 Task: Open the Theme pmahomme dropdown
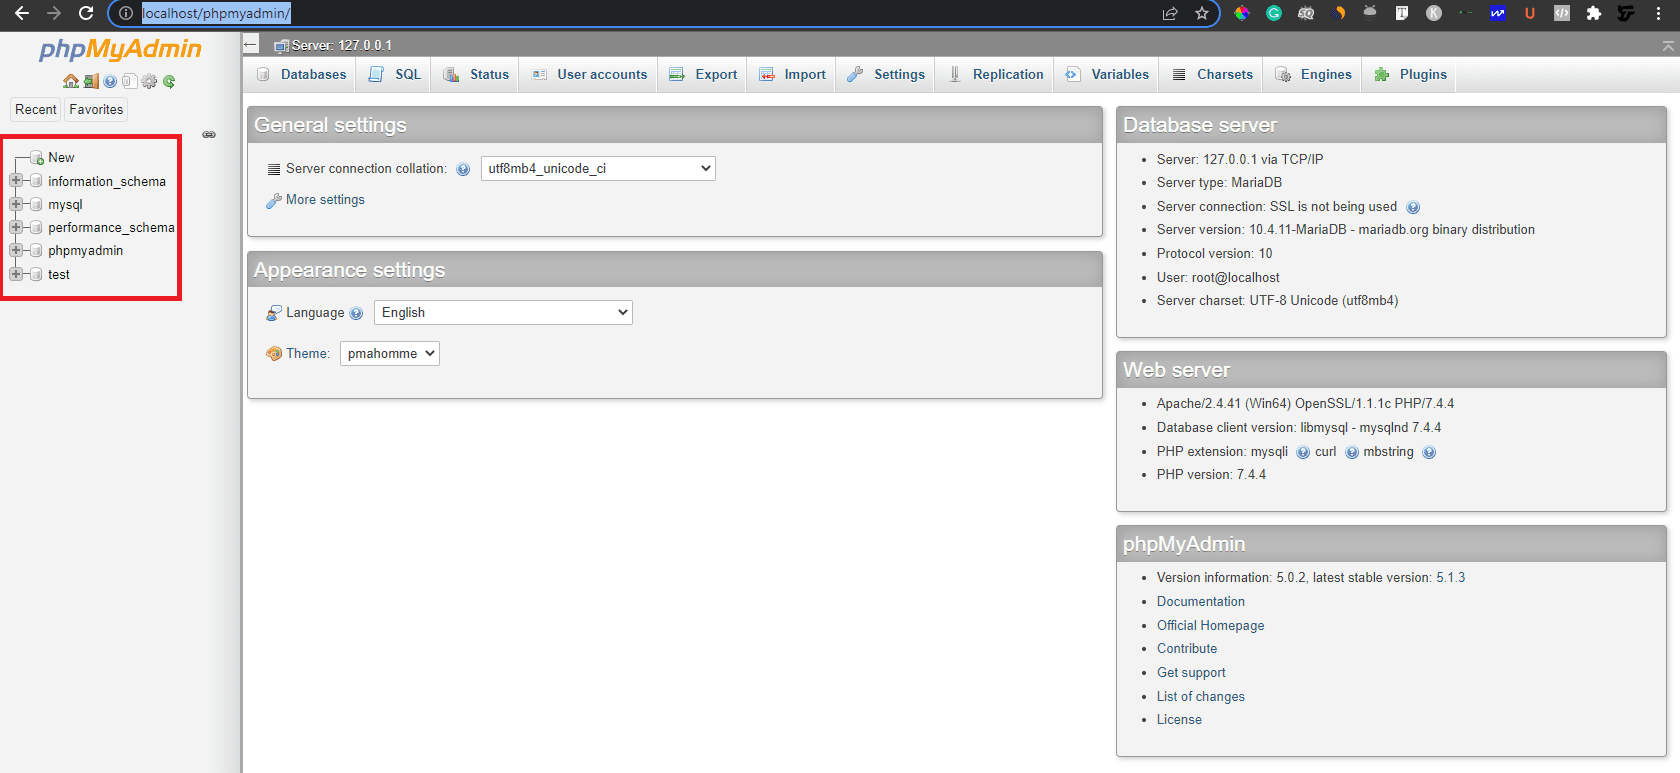[x=390, y=353]
